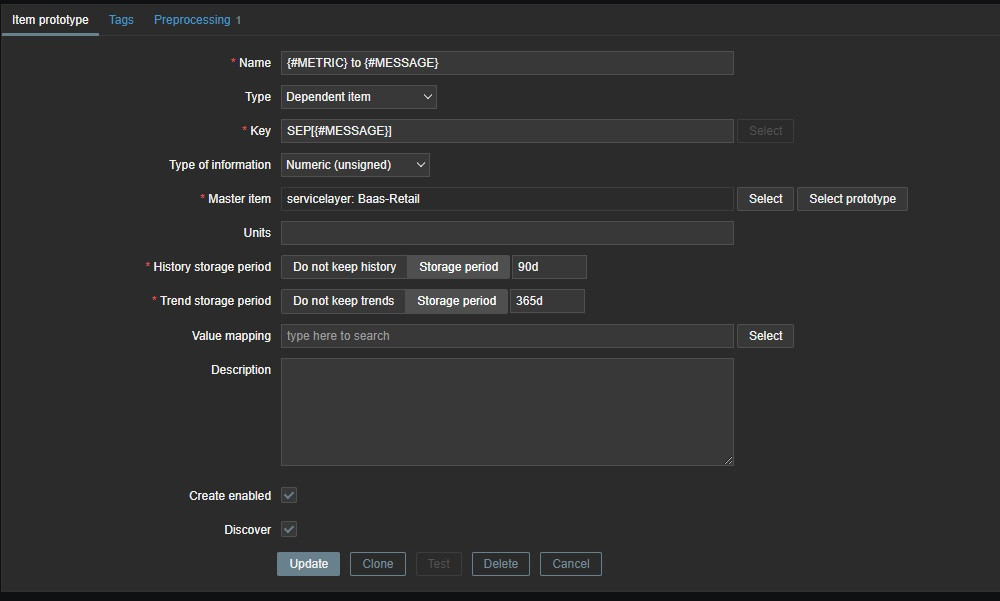Select the Item prototype tab
Viewport: 1000px width, 601px height.
[x=50, y=20]
